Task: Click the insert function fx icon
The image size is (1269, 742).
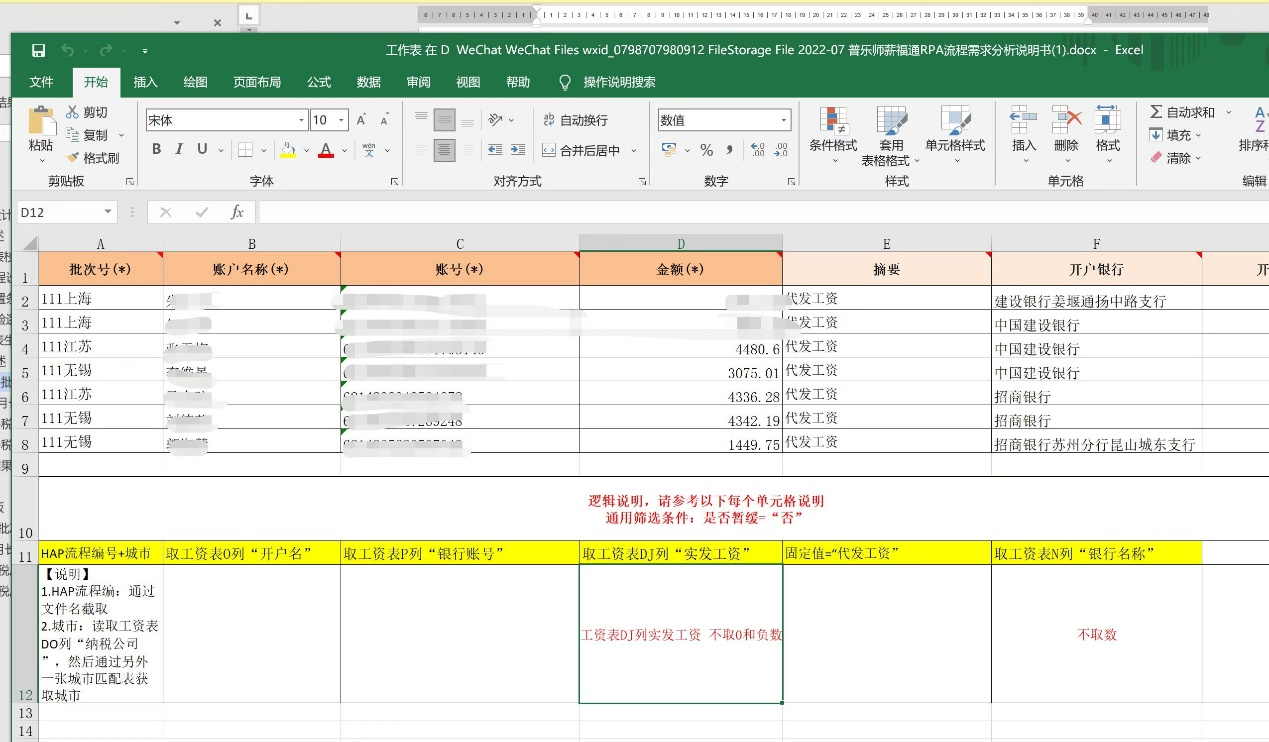Action: [x=237, y=212]
